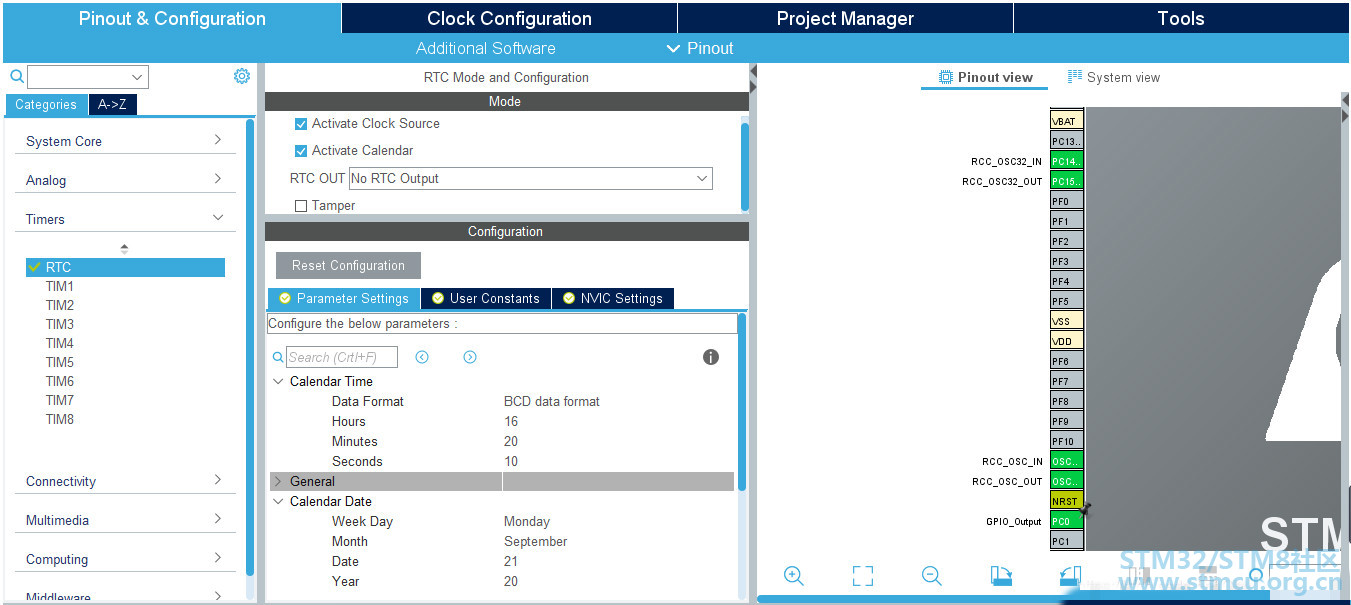
Task: Click the System view grid icon
Action: [x=1075, y=77]
